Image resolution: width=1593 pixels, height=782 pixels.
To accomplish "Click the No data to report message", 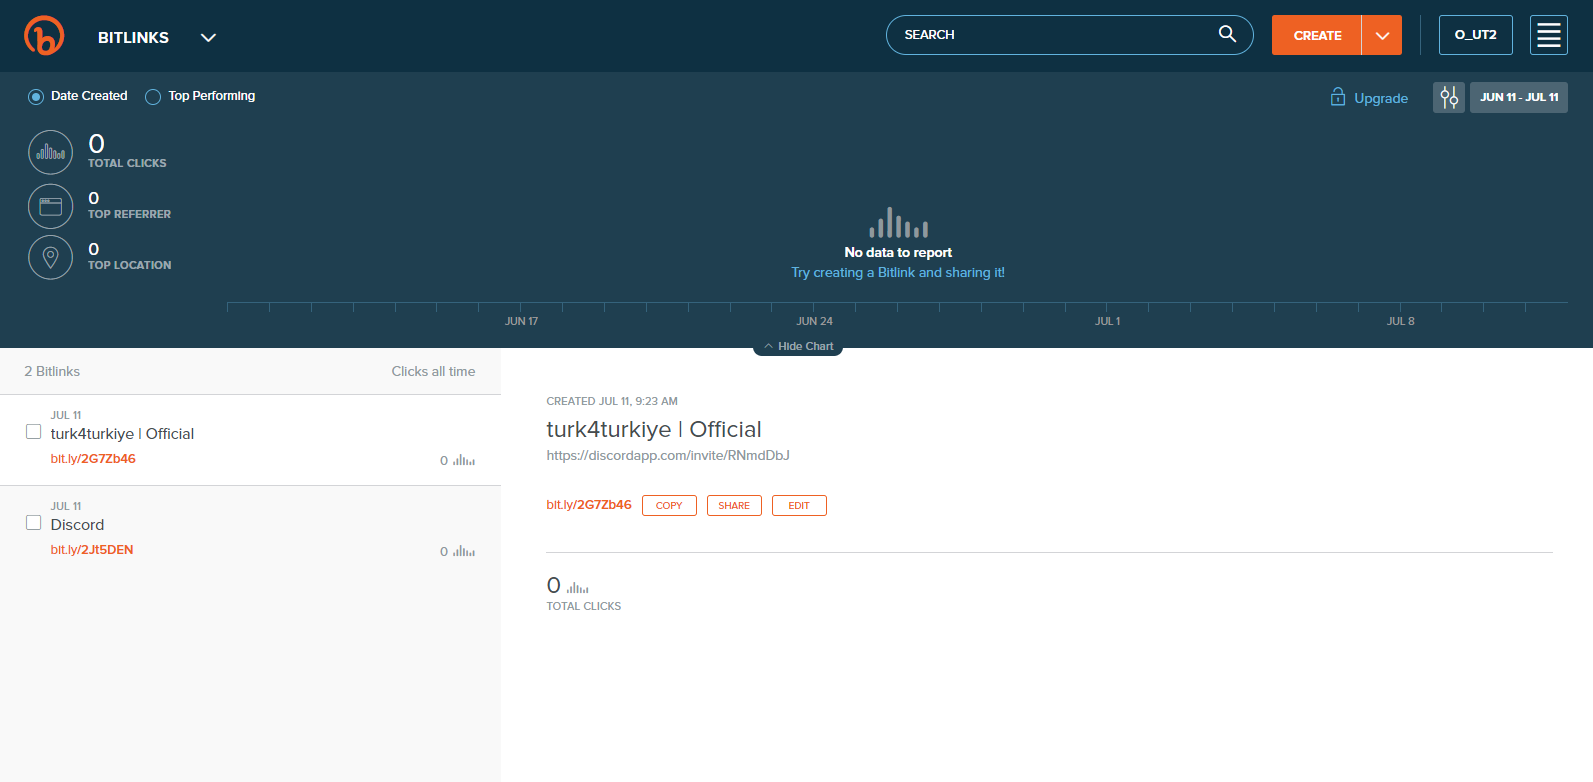I will (898, 252).
